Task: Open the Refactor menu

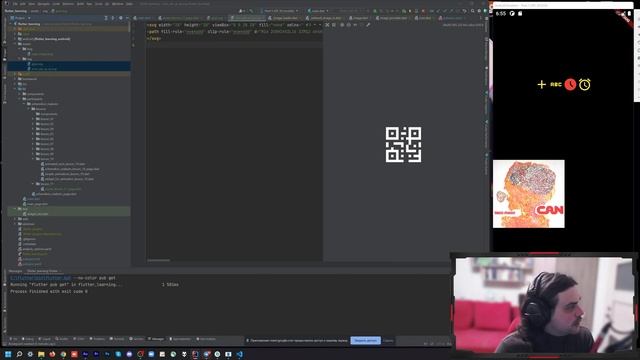Action: pos(68,4)
